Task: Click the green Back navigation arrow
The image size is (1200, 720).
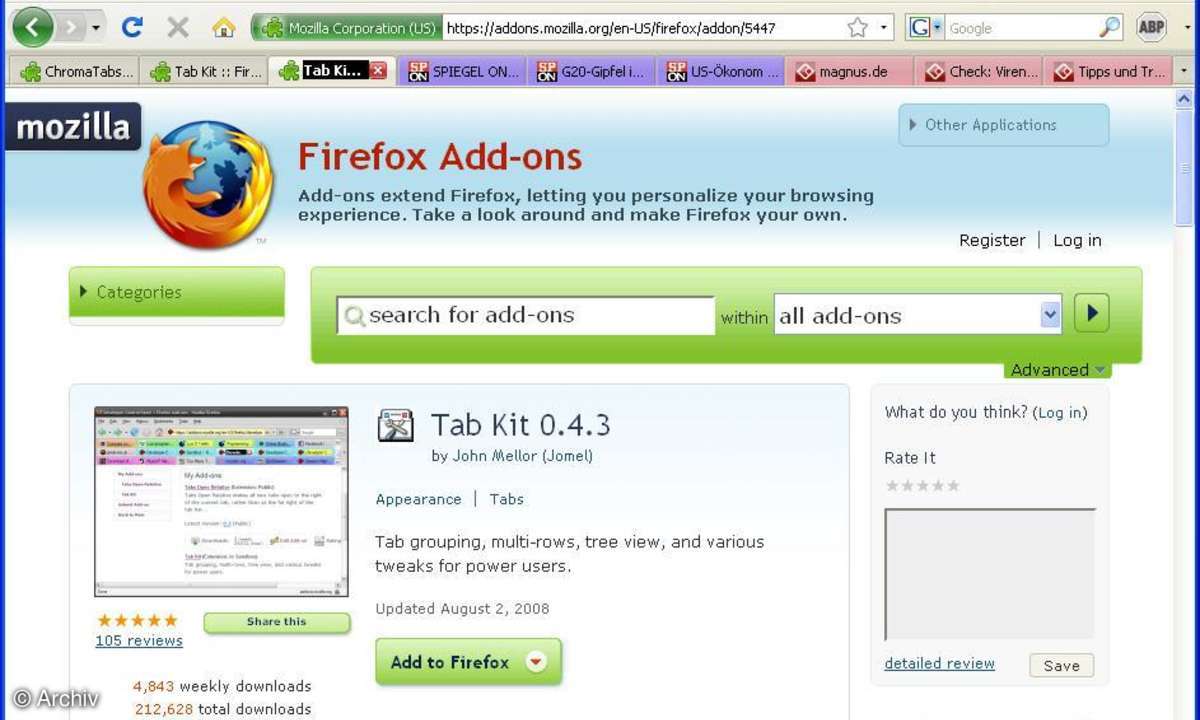Action: point(33,28)
